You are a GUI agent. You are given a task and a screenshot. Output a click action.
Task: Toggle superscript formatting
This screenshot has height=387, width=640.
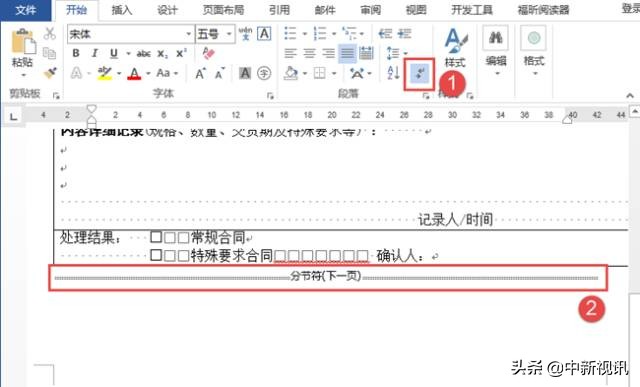[x=181, y=53]
